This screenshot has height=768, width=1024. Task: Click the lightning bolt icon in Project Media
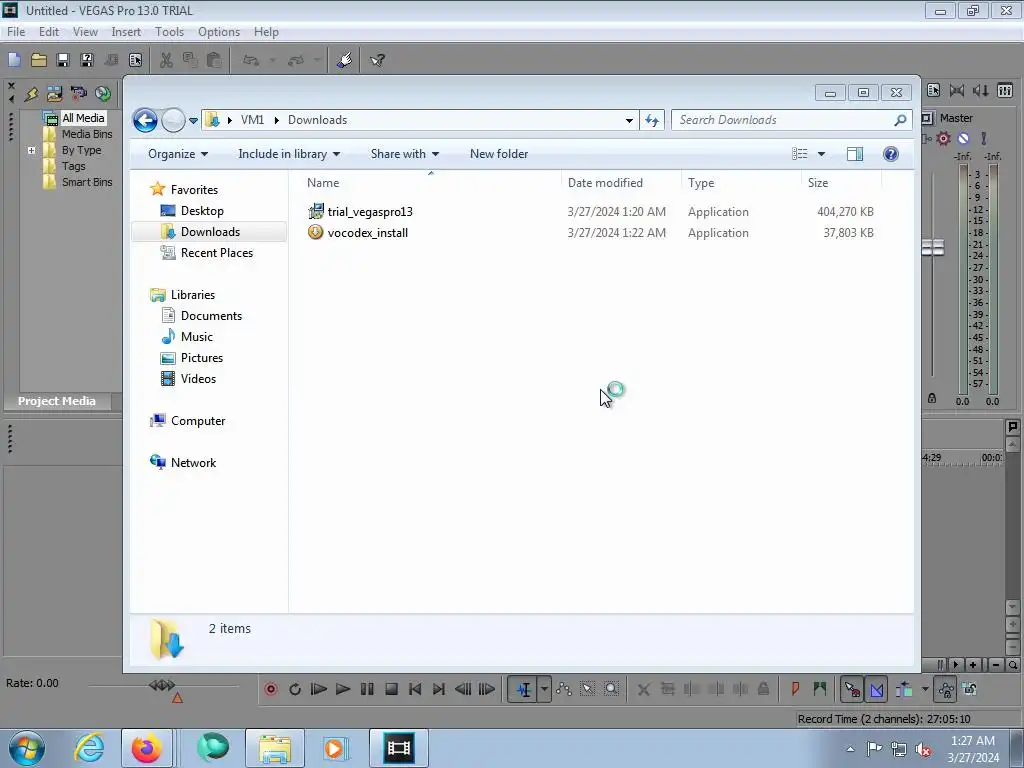point(31,94)
